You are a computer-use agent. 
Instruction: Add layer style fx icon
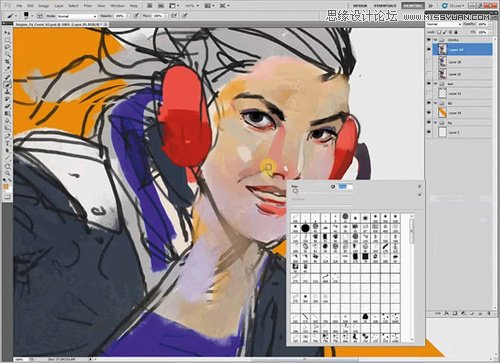tap(446, 313)
